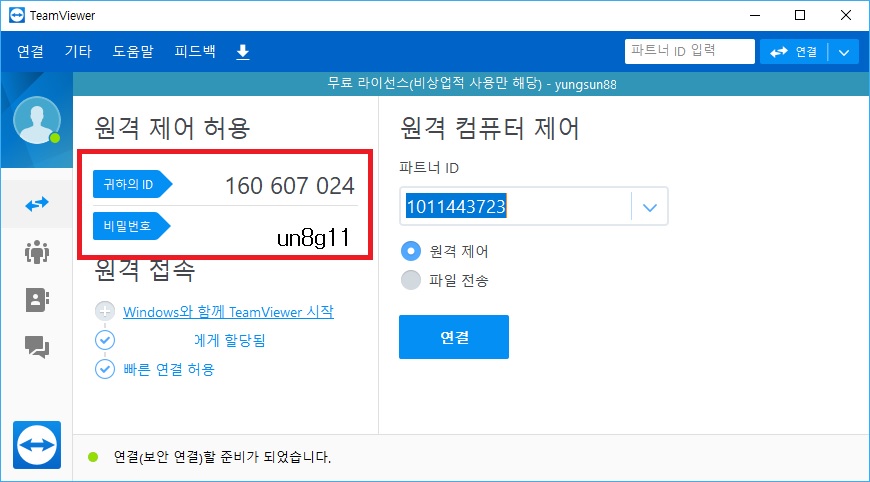The height and width of the screenshot is (482, 870).
Task: Click the 비밀번호 label tag
Action: pos(131,226)
